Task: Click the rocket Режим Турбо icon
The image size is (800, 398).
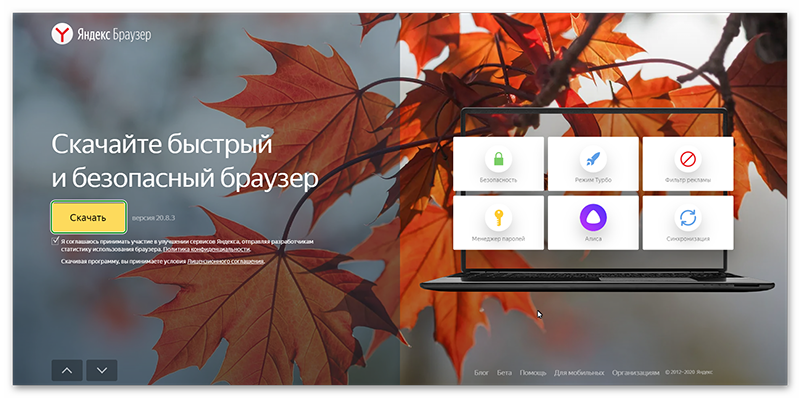Action: pos(593,159)
